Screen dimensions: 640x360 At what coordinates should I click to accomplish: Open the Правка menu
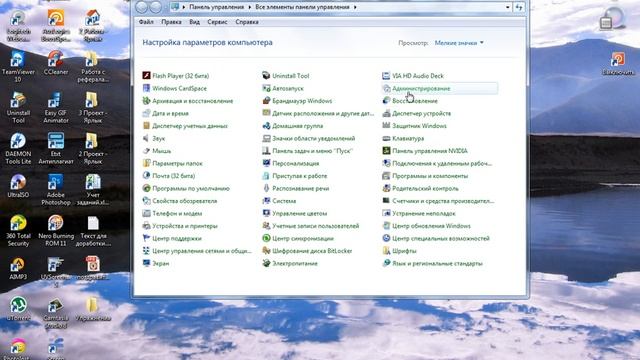171,22
